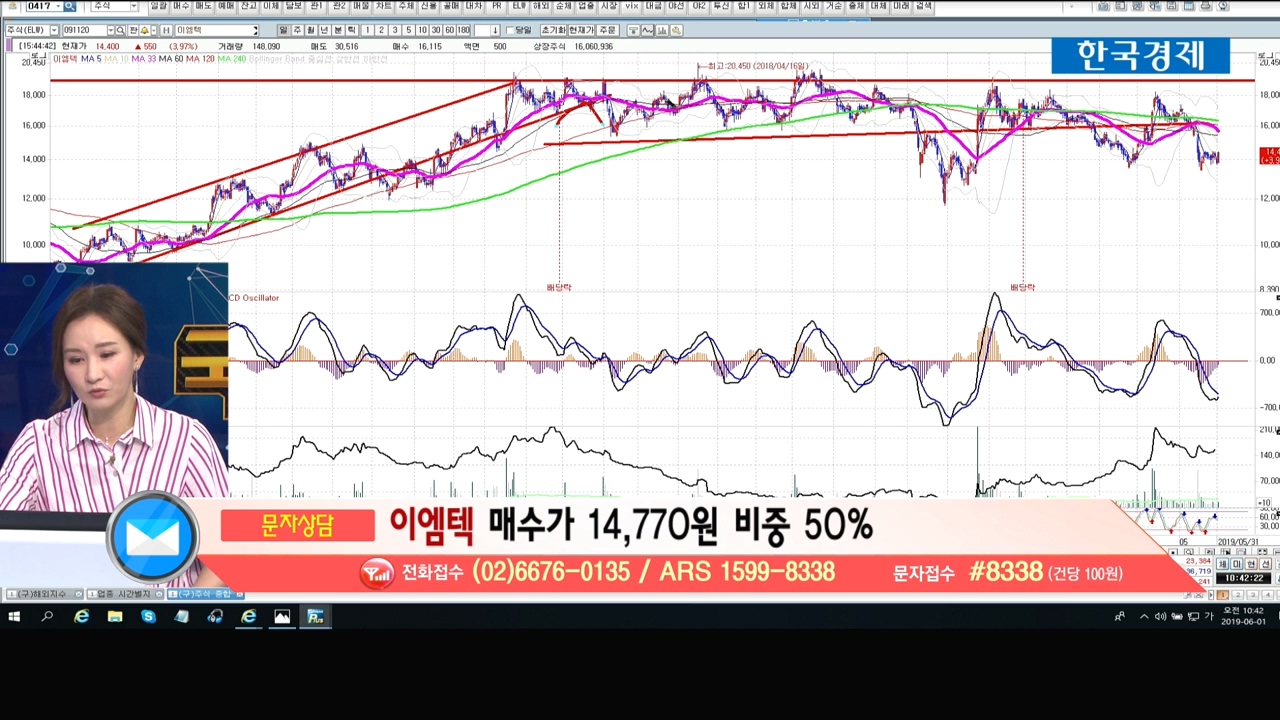The image size is (1280, 720).
Task: Switch chart to daily (일) period
Action: (283, 30)
